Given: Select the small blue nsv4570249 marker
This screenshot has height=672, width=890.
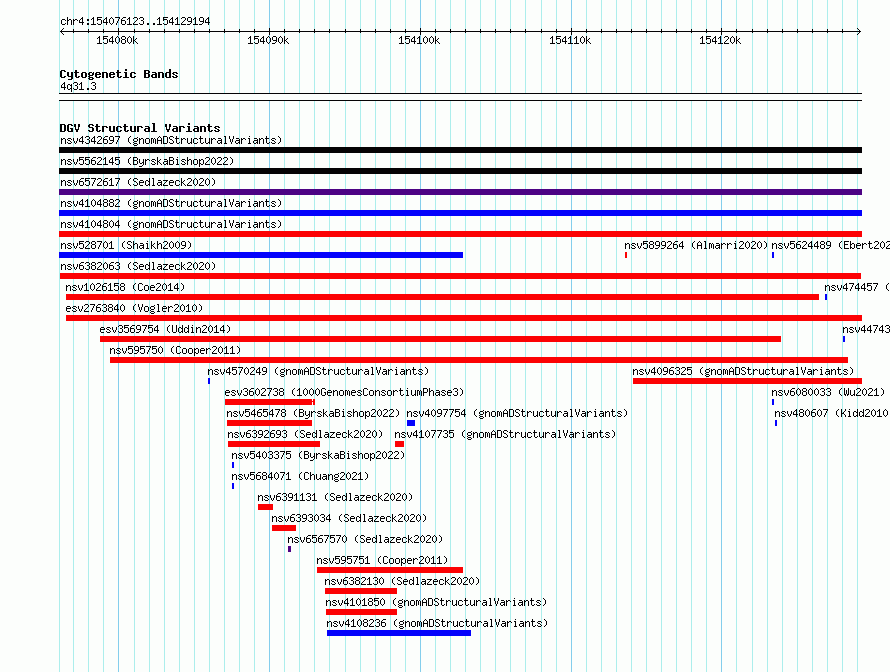Looking at the screenshot, I should [209, 381].
